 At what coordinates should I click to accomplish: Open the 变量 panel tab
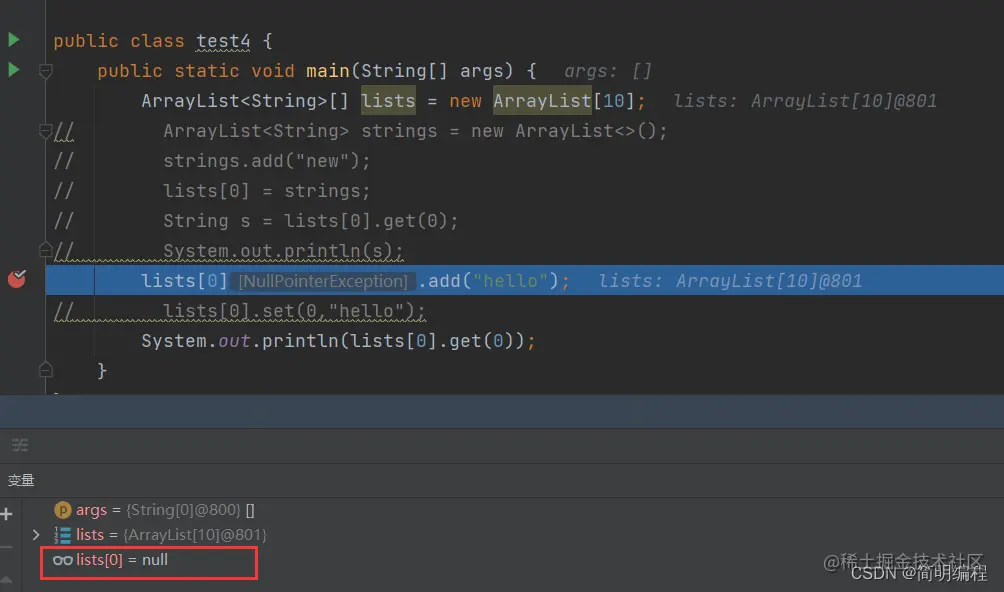tap(21, 480)
